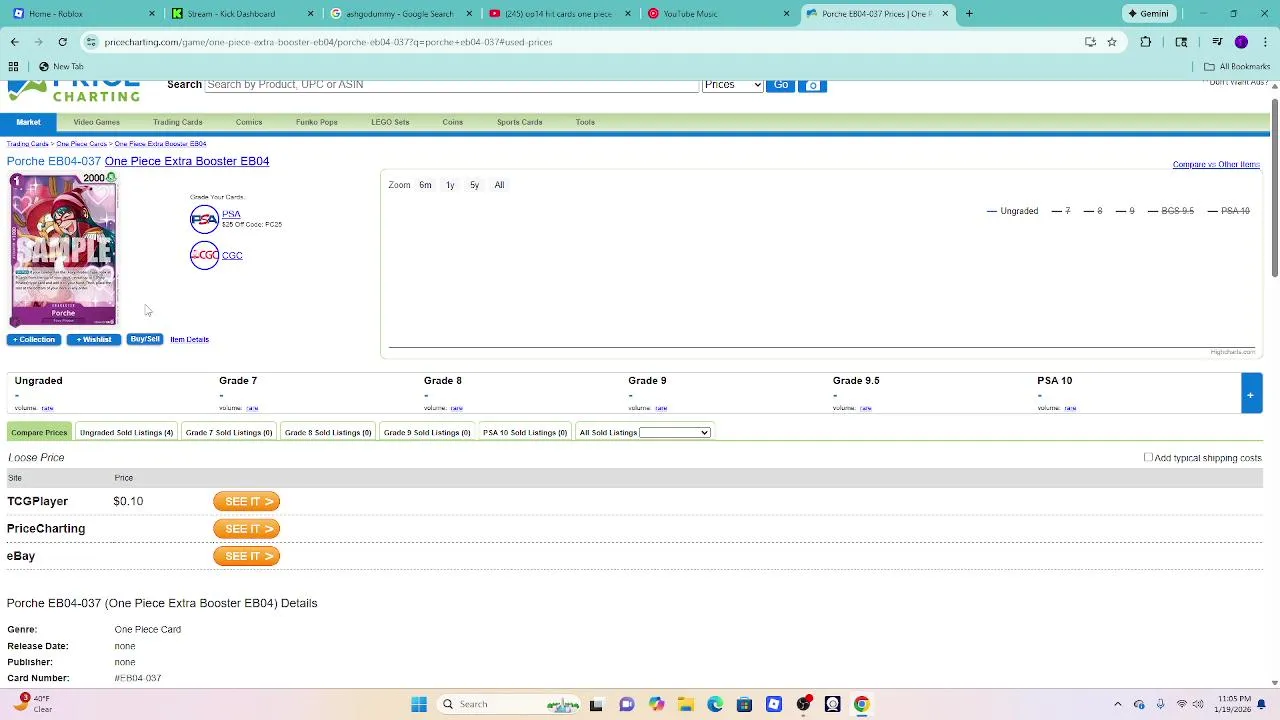Image resolution: width=1280 pixels, height=720 pixels.
Task: Set chart zoom to 1y
Action: point(450,185)
